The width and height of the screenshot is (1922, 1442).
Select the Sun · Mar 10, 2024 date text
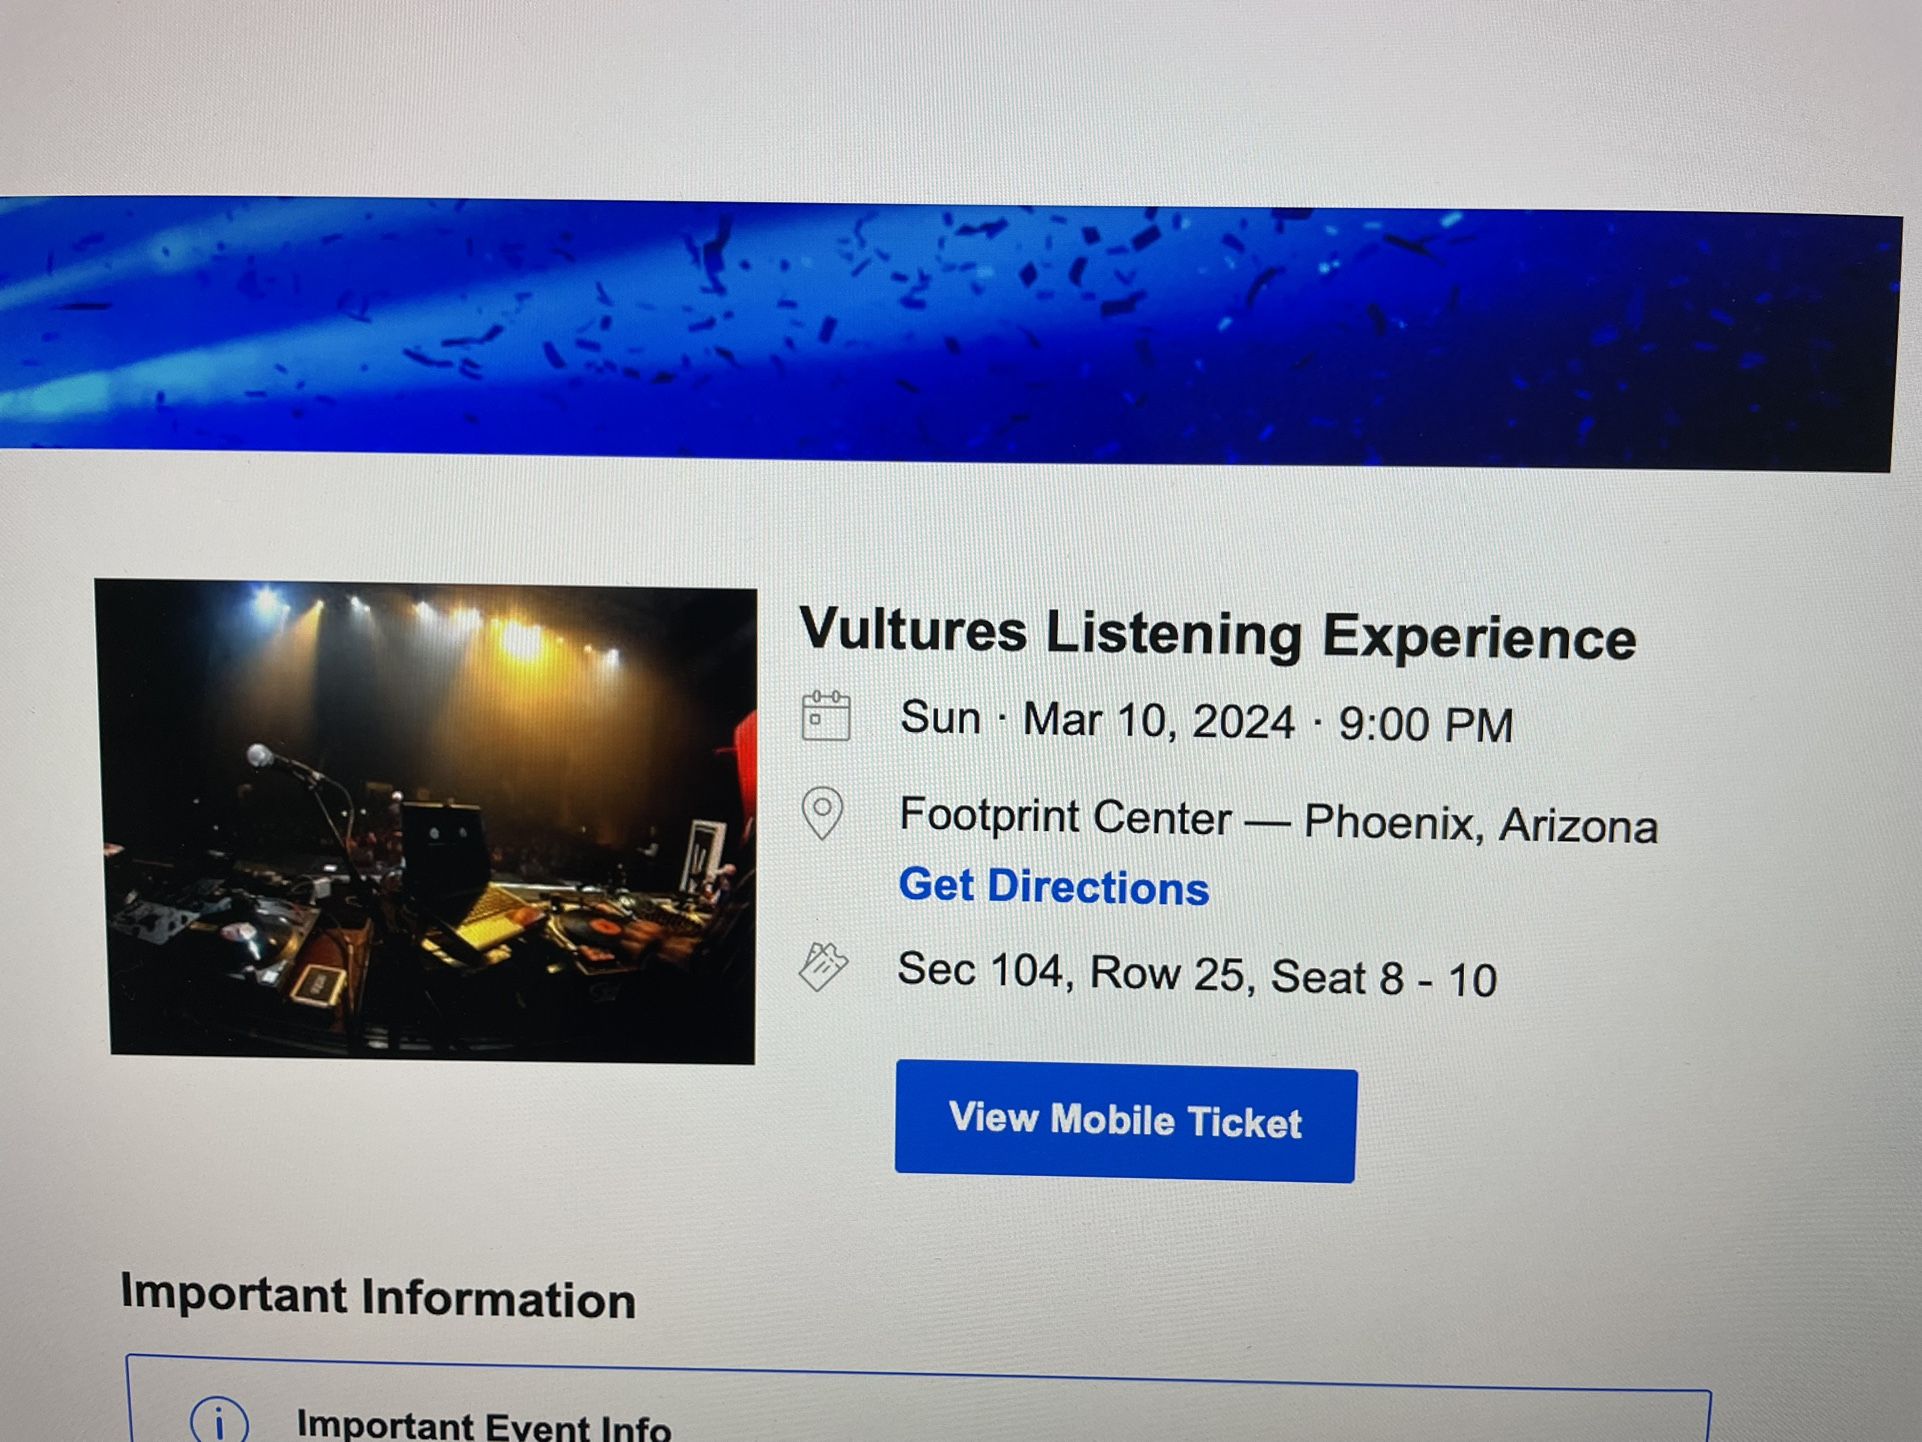(x=1097, y=719)
